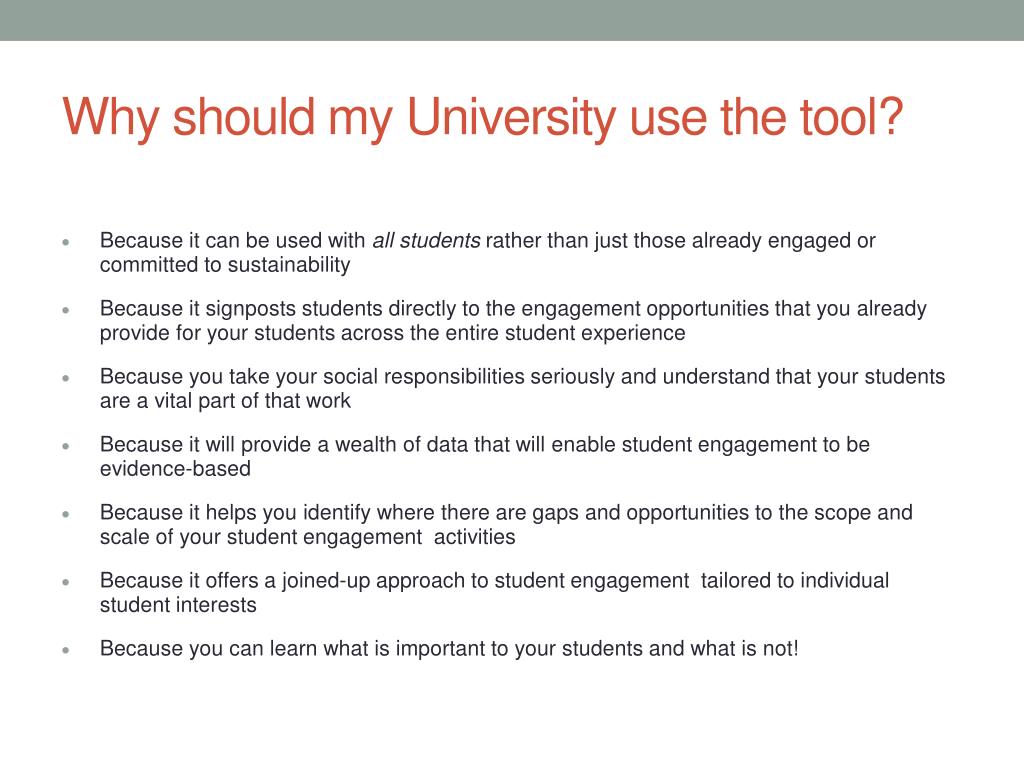Click the bullet dot beside signposts line
Viewport: 1024px width, 768px height.
(x=65, y=310)
